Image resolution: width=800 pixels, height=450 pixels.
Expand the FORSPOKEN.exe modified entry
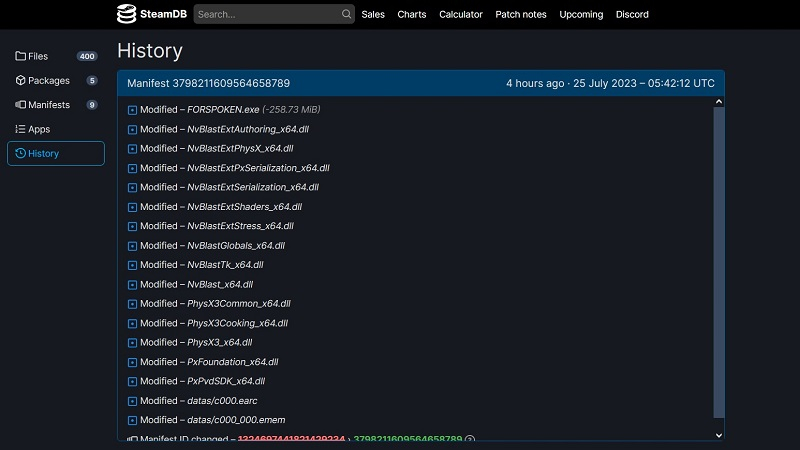click(x=132, y=110)
